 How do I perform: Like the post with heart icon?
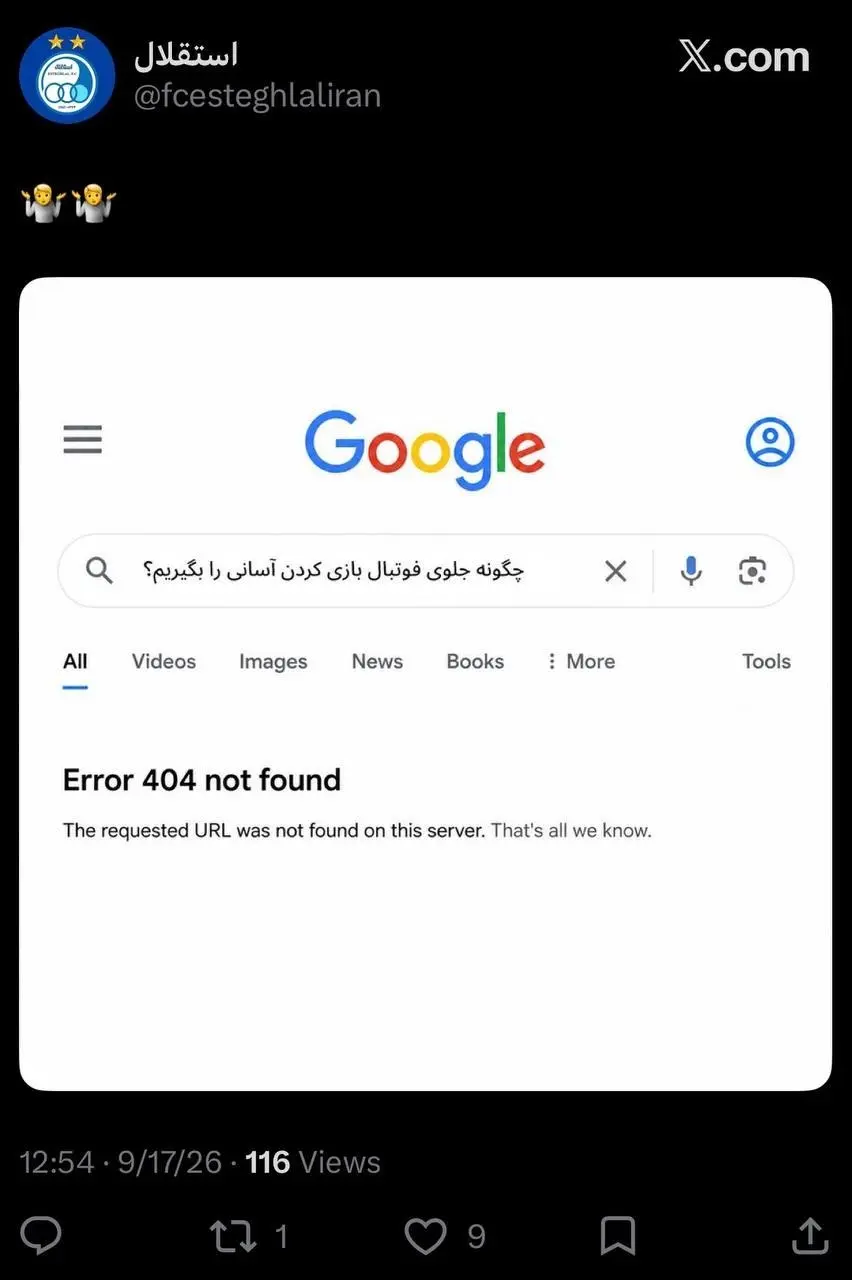(x=425, y=1237)
